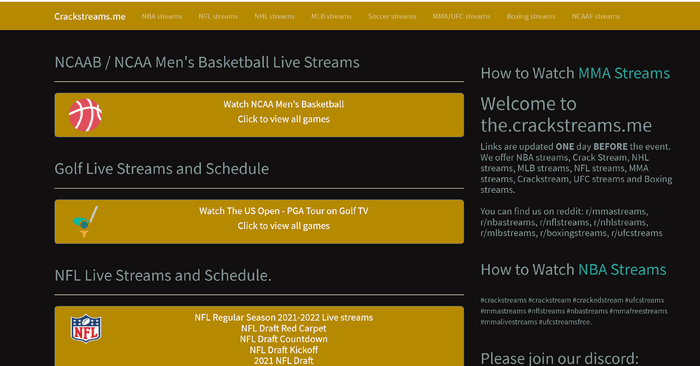The width and height of the screenshot is (700, 366).
Task: Open NHL streams in navigation bar
Action: 275,17
